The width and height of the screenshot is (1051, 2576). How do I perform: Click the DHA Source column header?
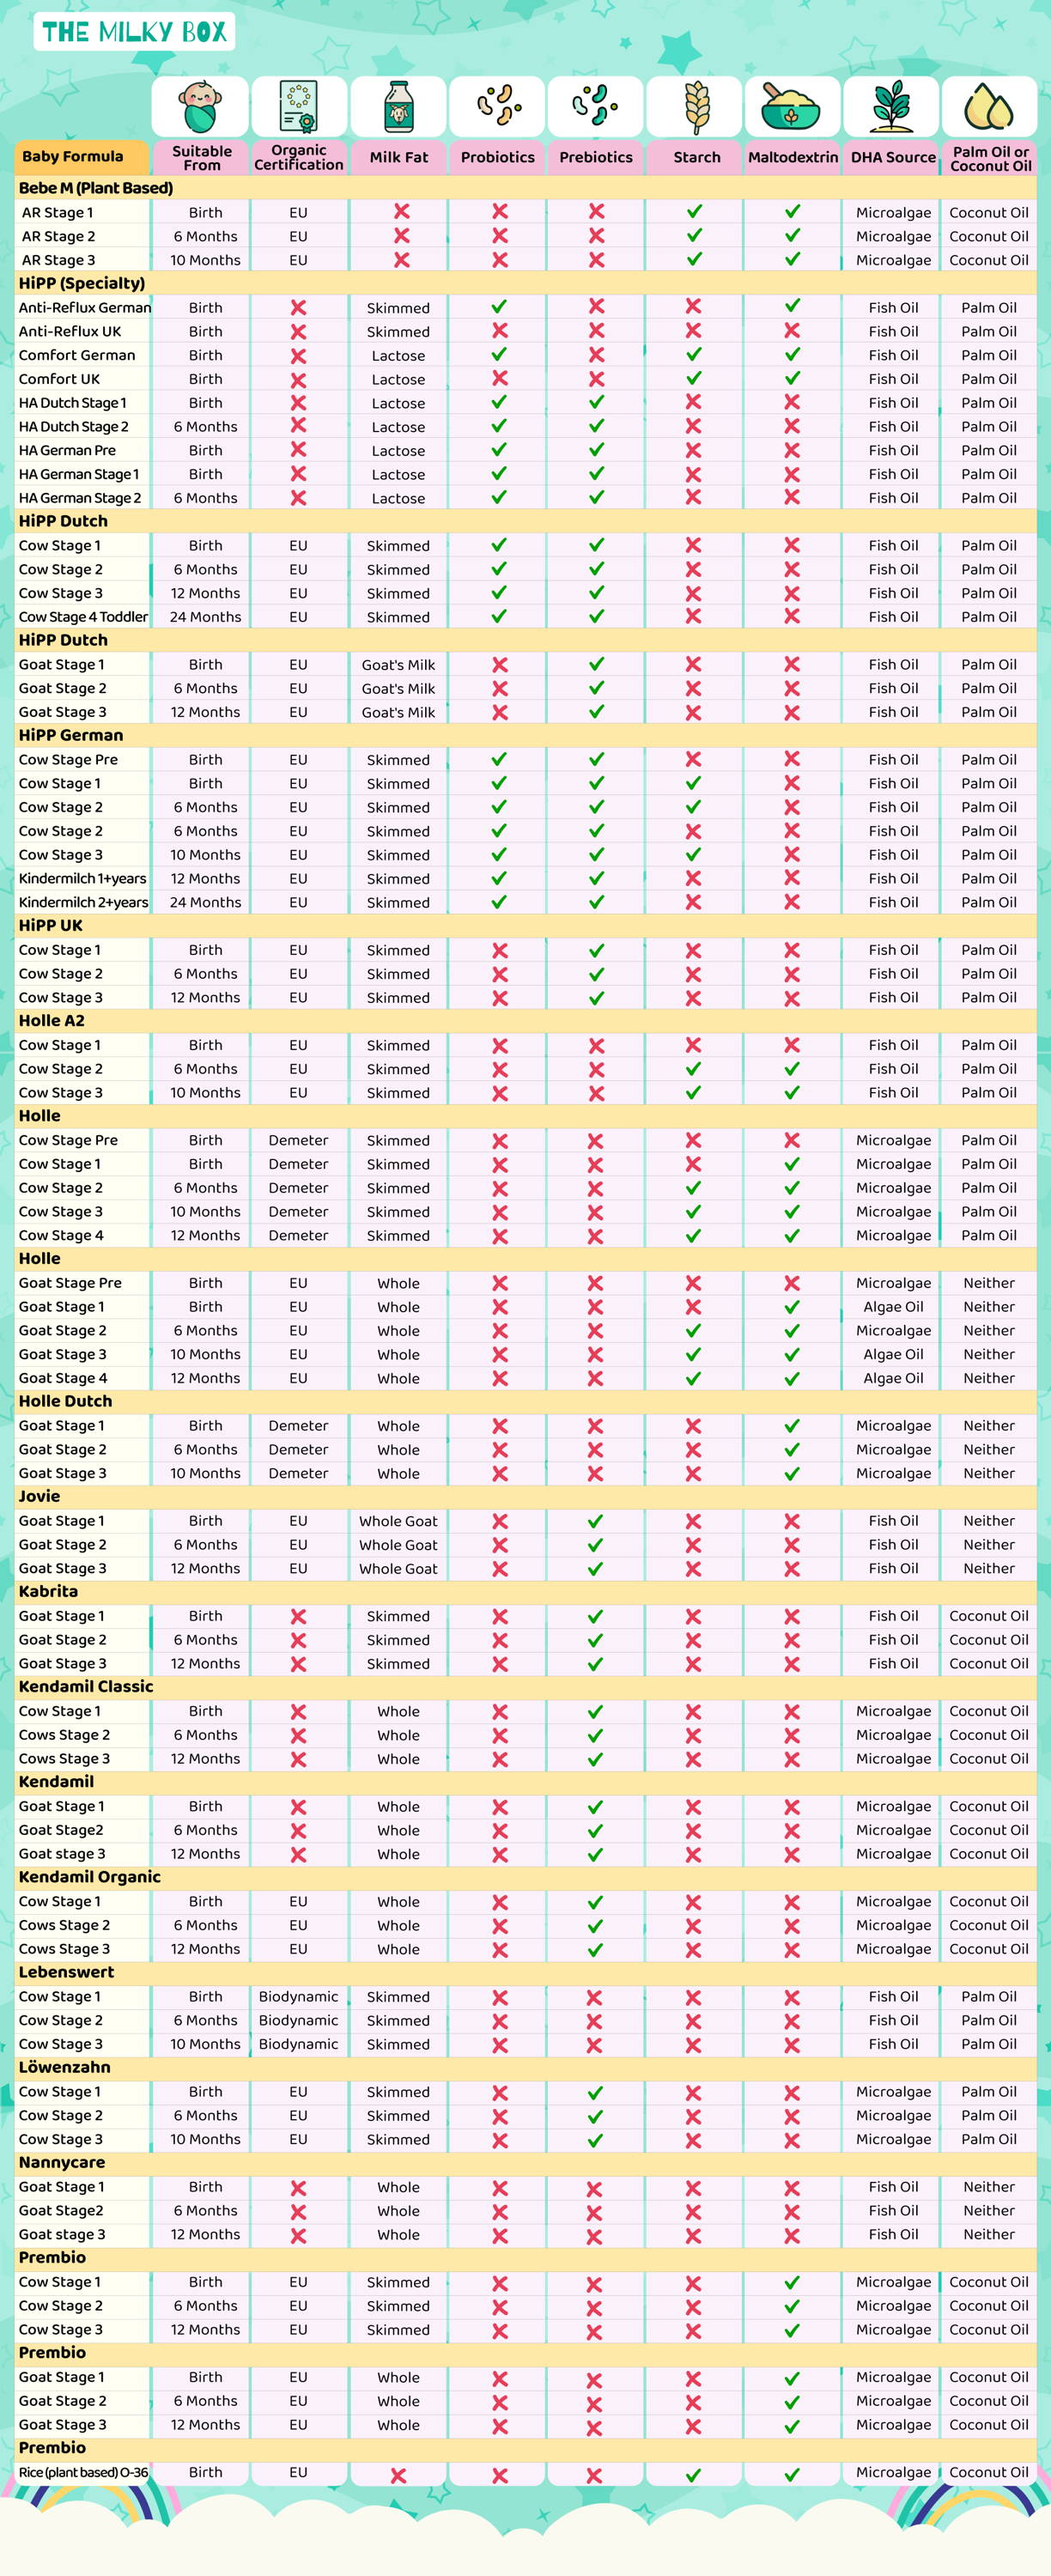click(x=893, y=157)
